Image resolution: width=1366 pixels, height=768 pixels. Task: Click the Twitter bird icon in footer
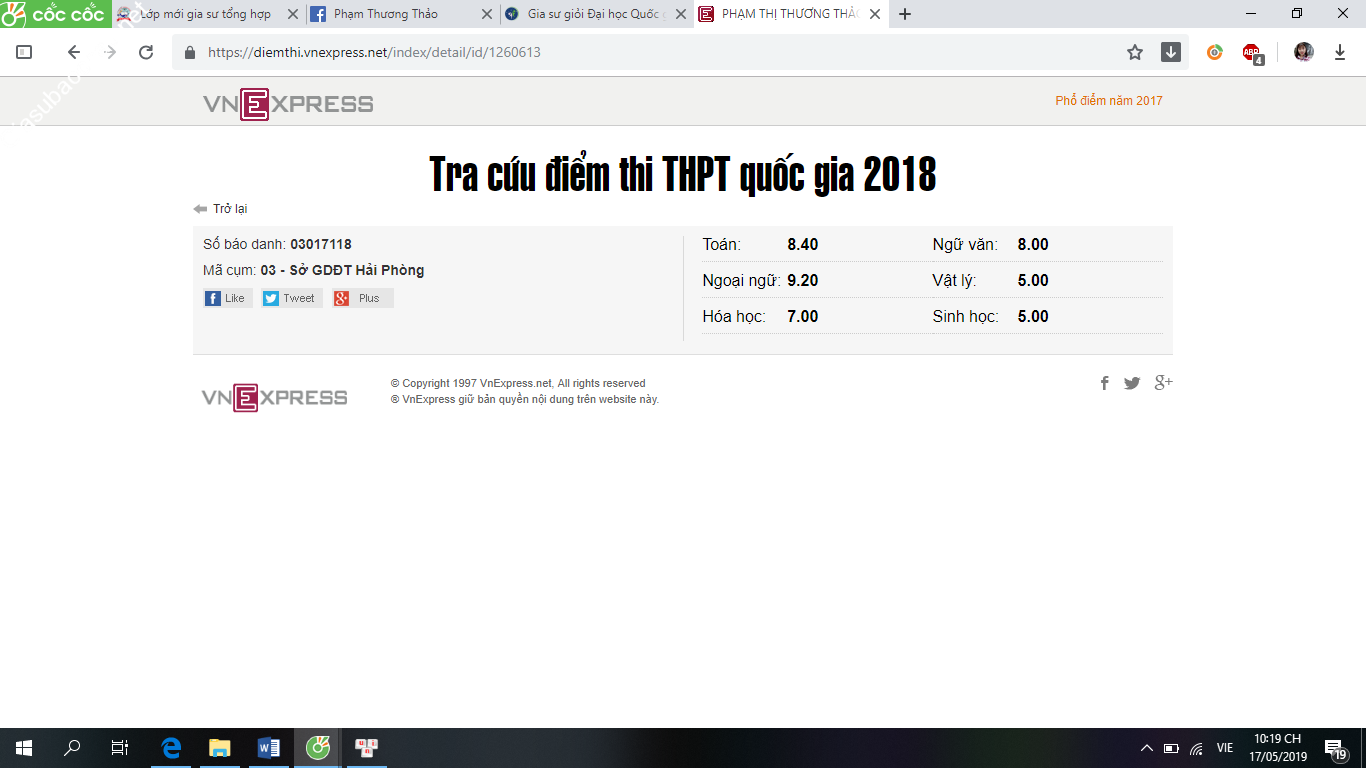tap(1132, 383)
